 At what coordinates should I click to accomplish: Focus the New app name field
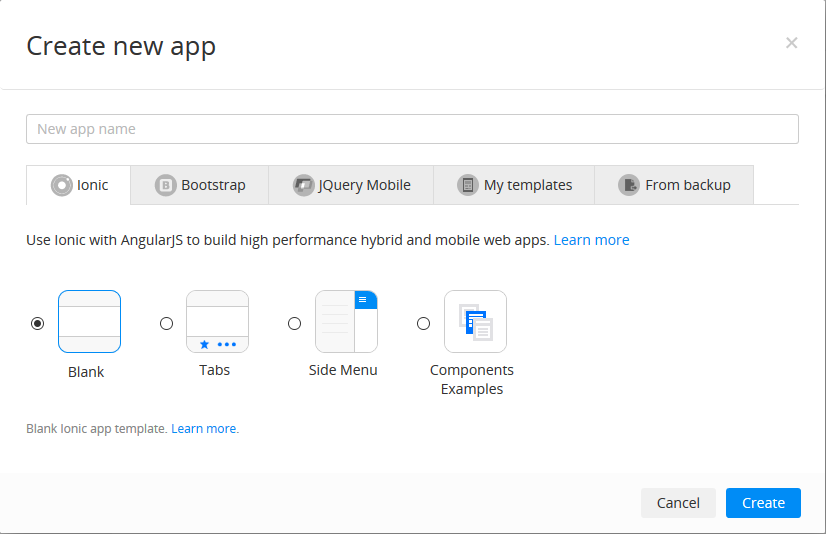[x=412, y=129]
